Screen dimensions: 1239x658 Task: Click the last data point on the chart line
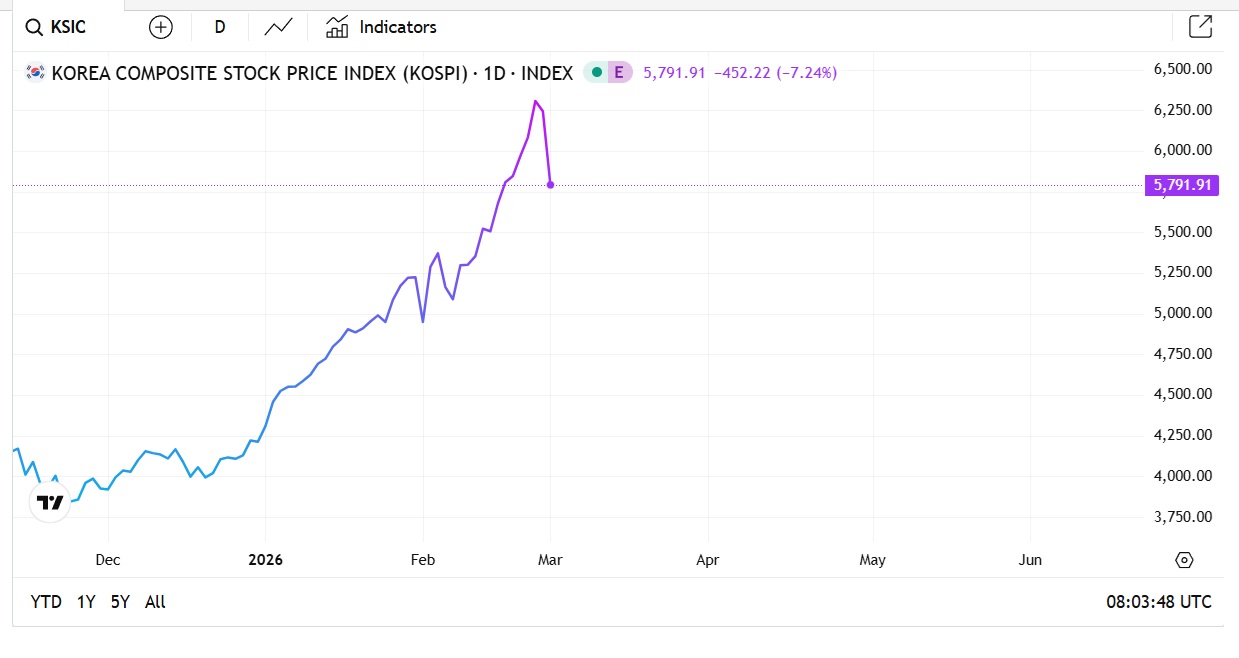pos(550,185)
